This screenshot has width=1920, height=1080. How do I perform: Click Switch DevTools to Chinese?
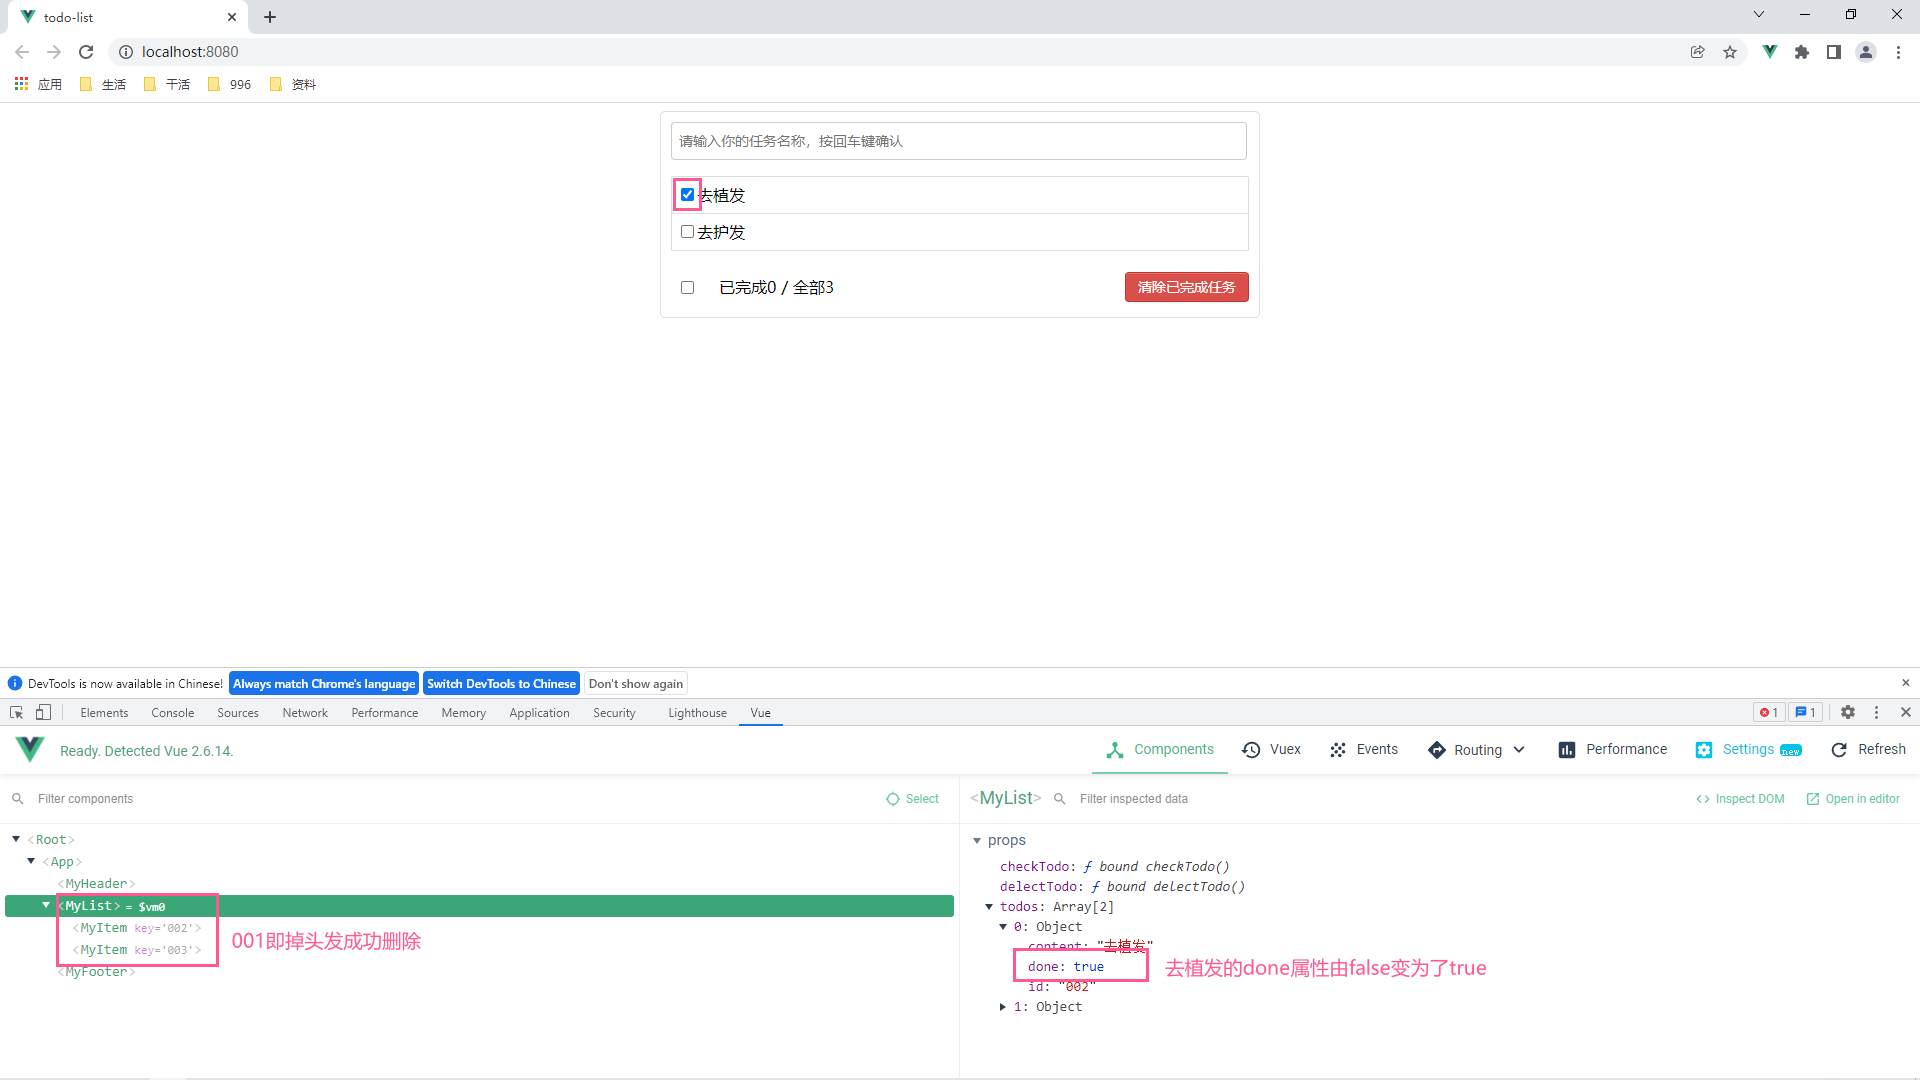pos(501,683)
